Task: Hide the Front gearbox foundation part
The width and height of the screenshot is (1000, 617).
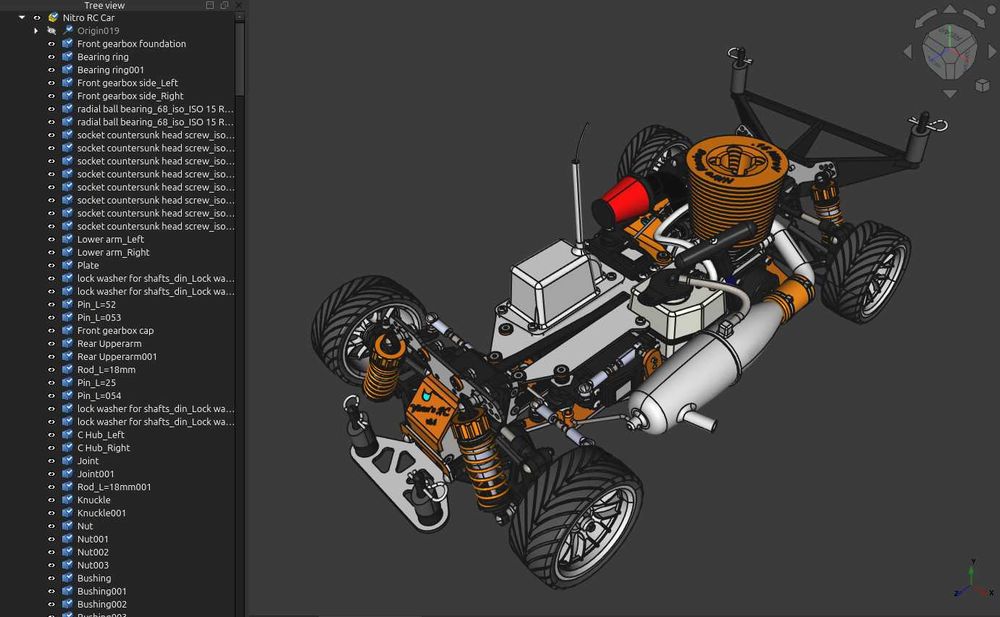Action: pos(52,44)
